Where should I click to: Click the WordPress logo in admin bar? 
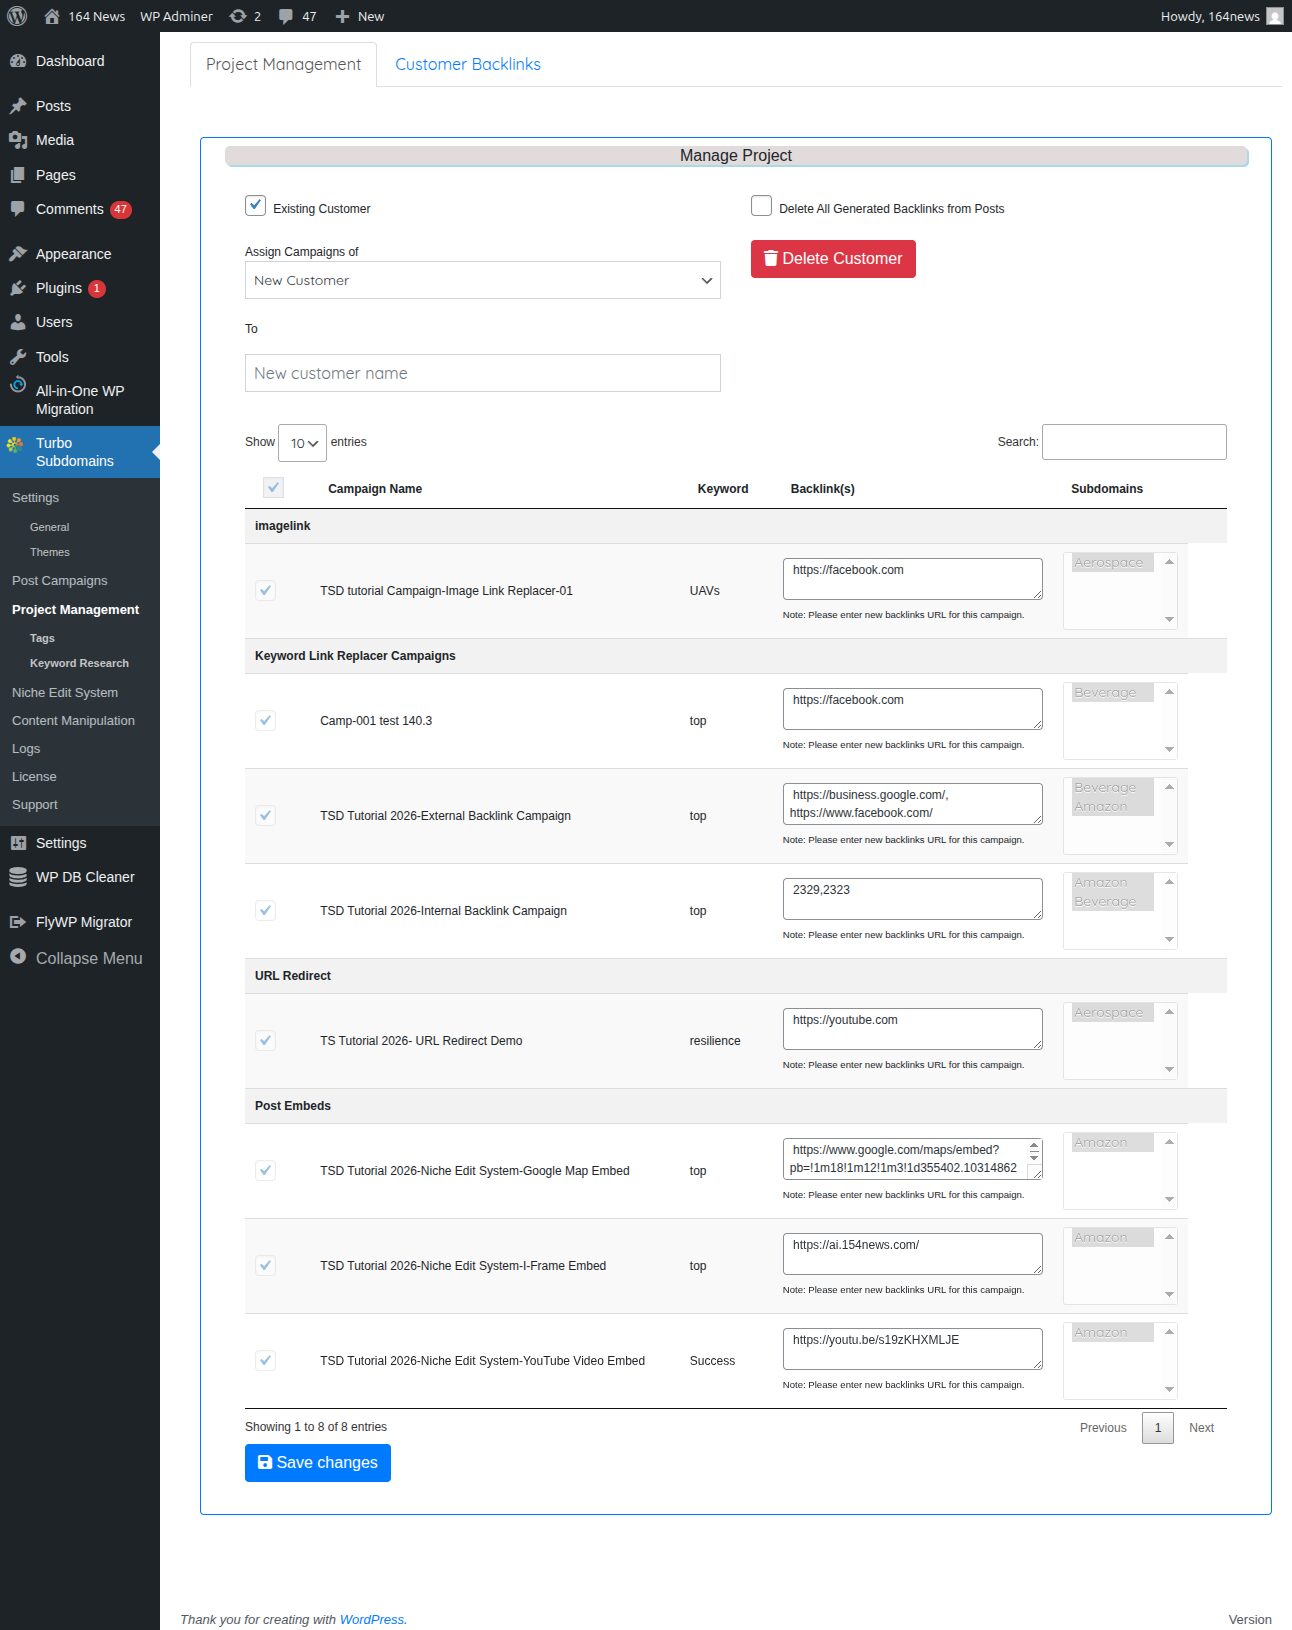pyautogui.click(x=17, y=16)
